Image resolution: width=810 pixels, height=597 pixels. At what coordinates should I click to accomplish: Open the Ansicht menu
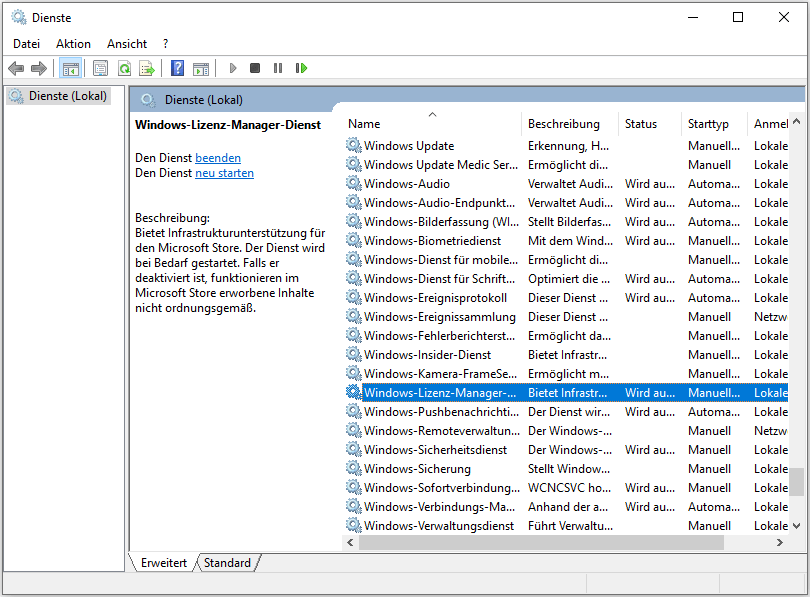[x=126, y=43]
